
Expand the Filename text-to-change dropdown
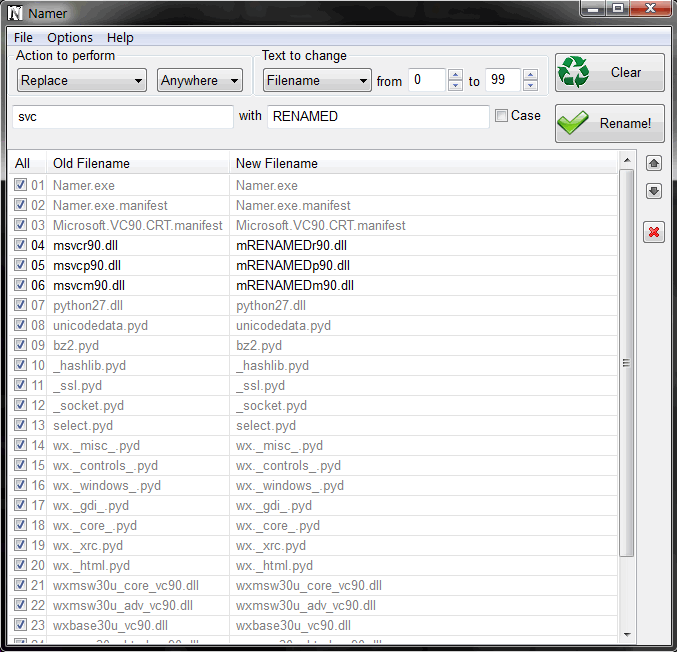(x=317, y=80)
